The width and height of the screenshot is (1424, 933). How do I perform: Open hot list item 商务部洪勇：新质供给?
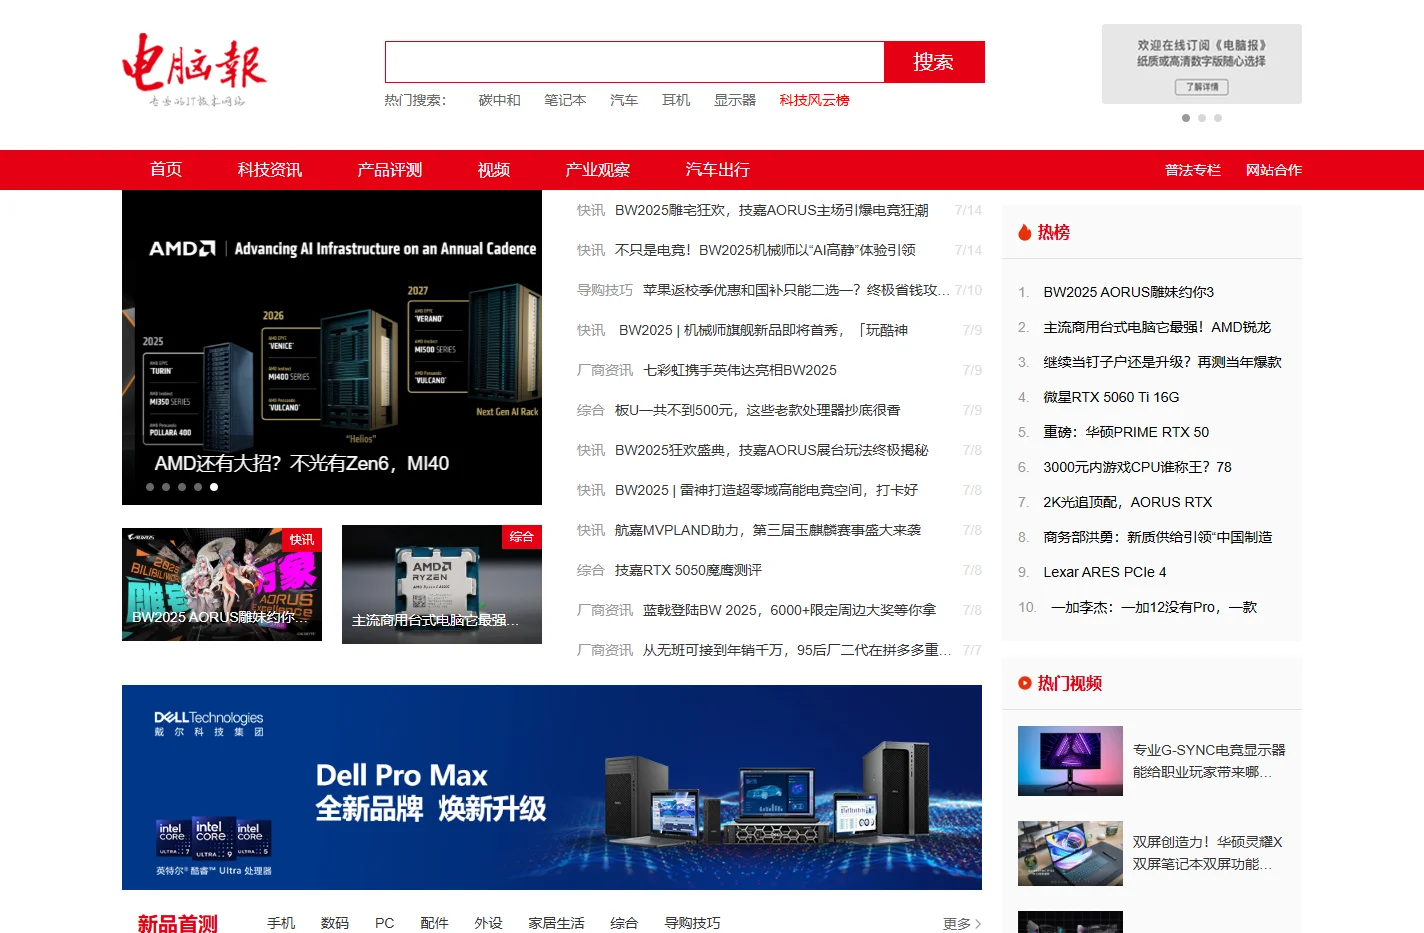[1158, 537]
